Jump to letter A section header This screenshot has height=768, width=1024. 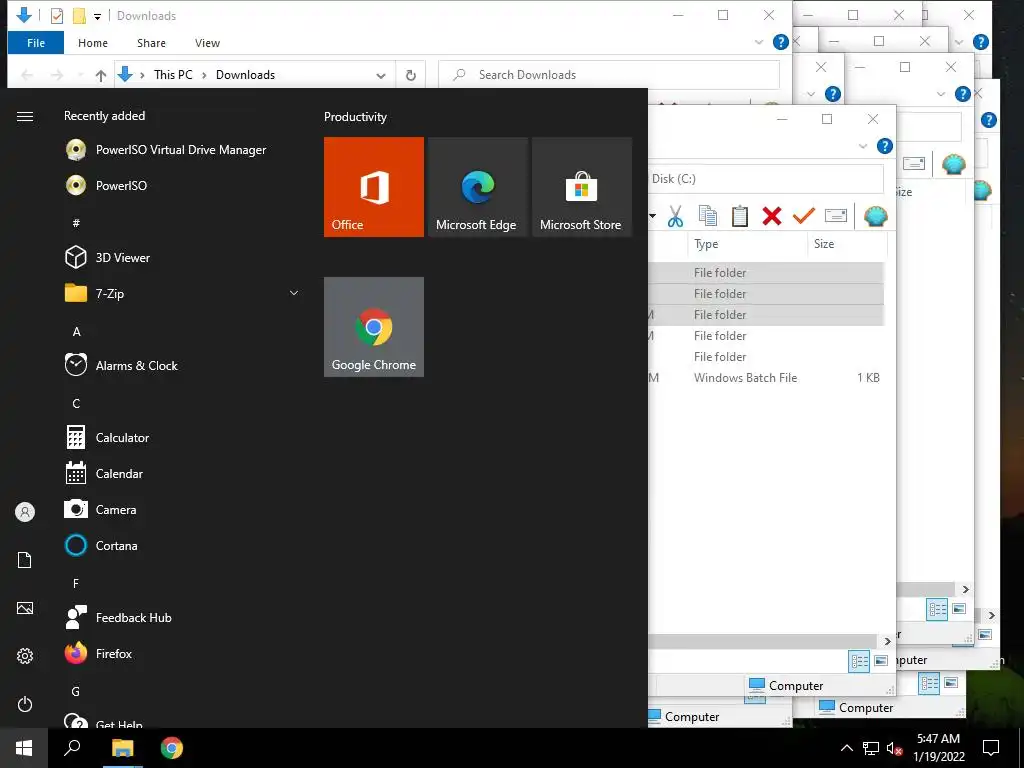click(x=76, y=332)
